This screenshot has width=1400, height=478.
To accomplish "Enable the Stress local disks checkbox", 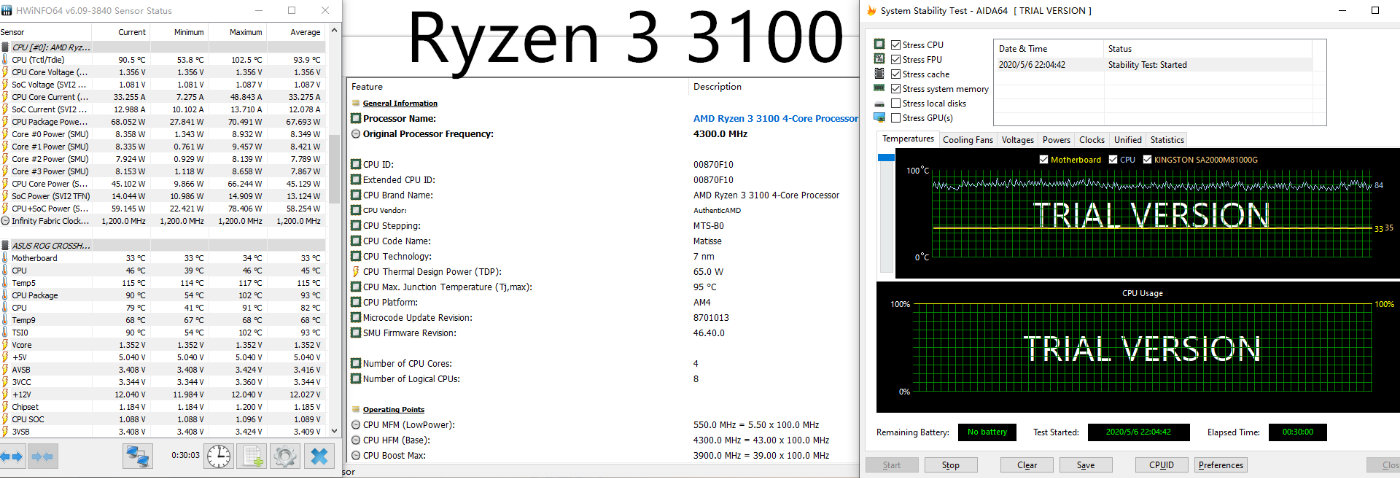I will 896,103.
